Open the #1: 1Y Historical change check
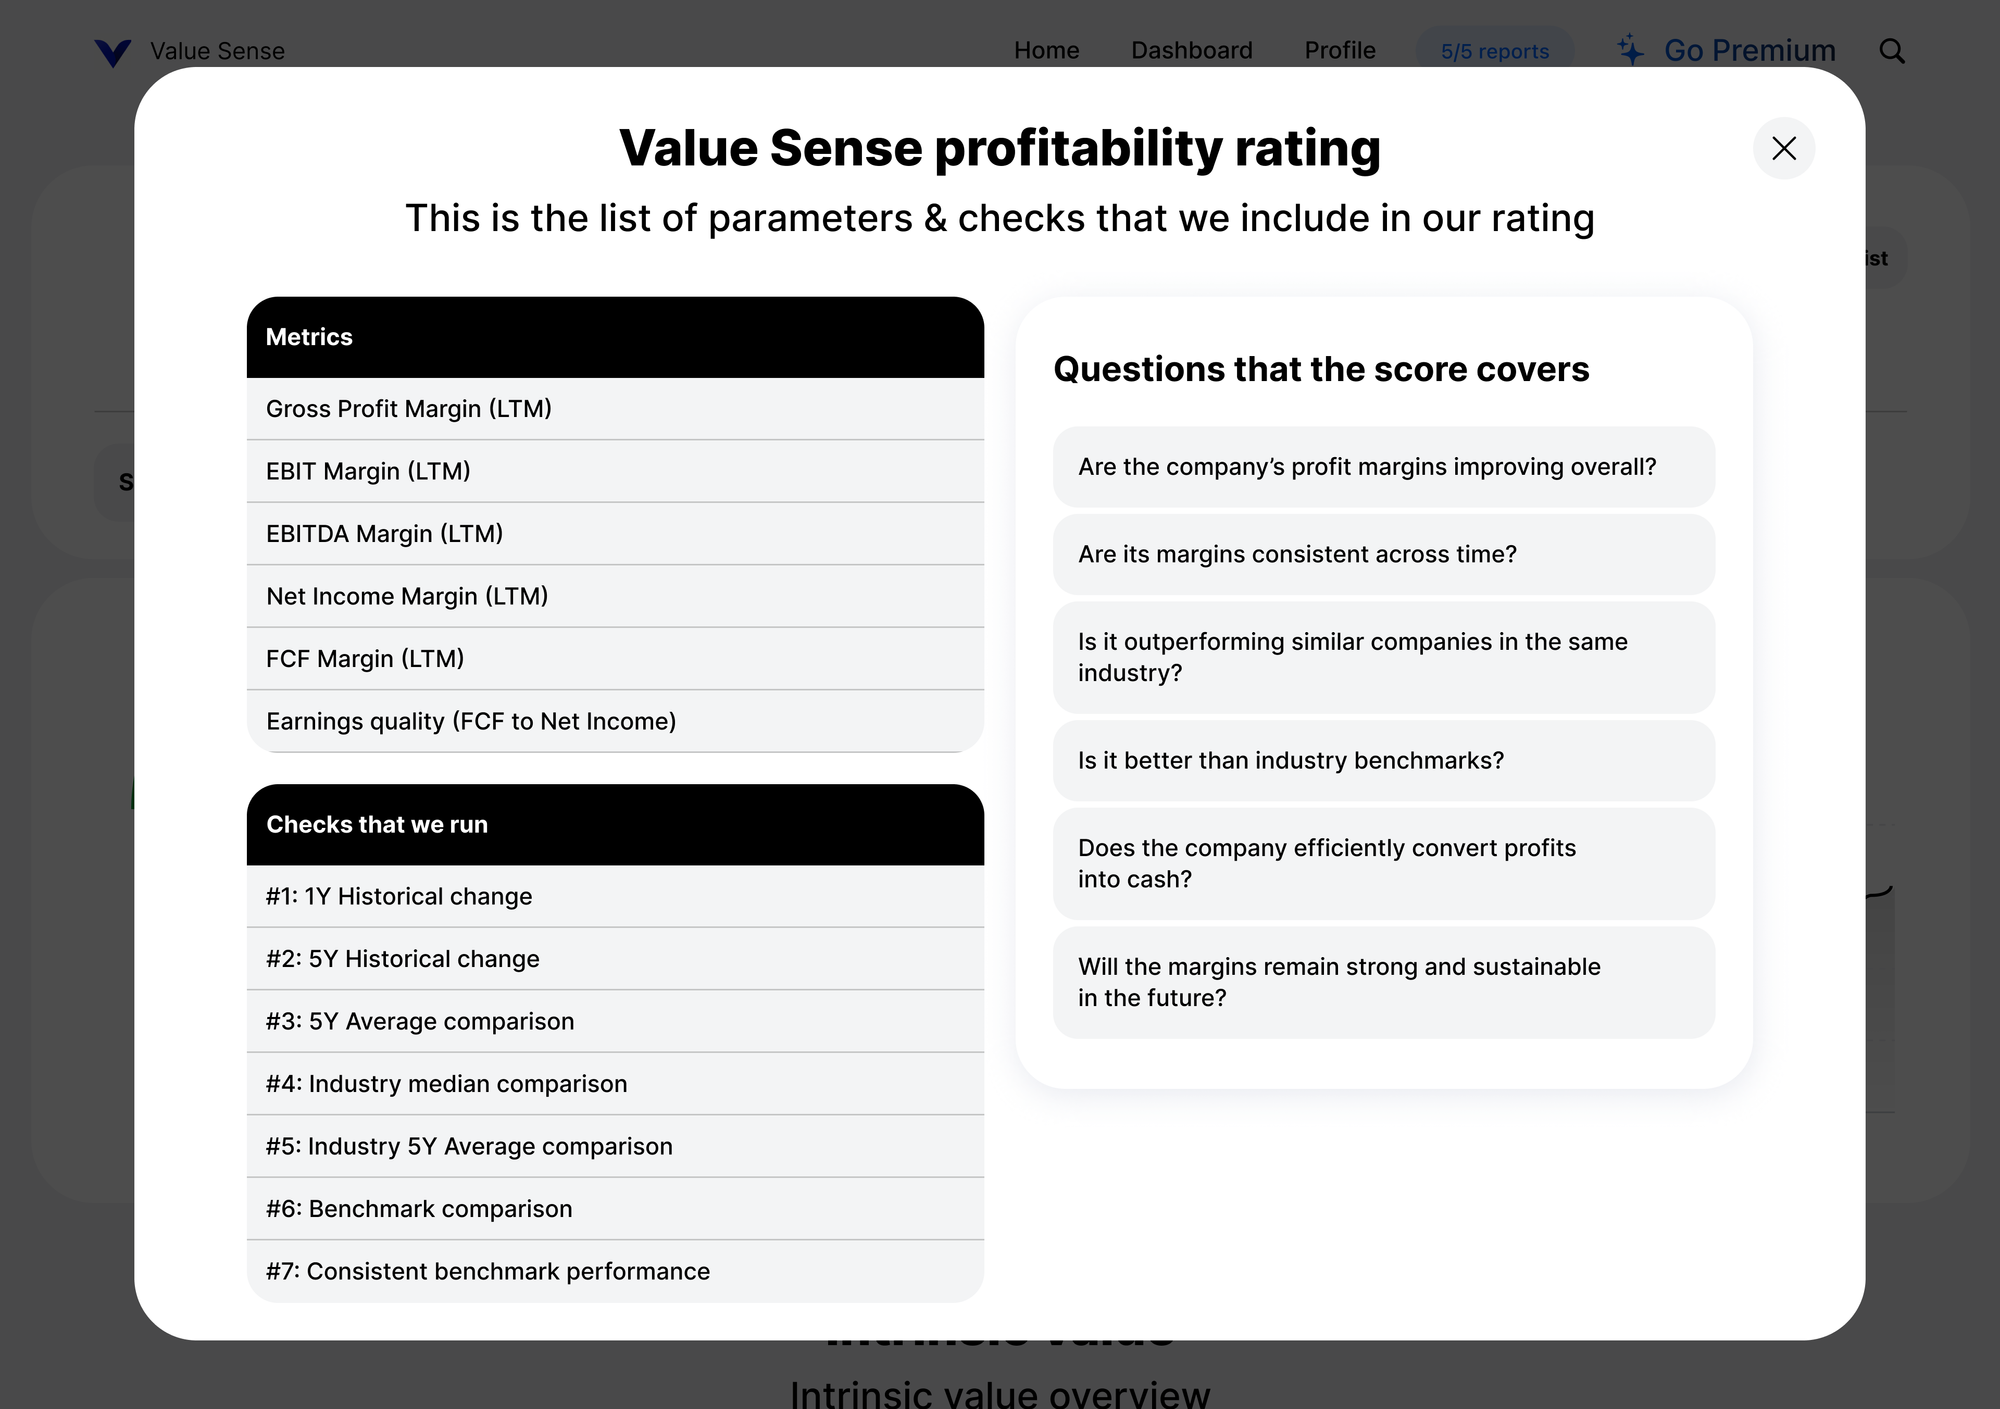Screen dimensions: 2000x1409 point(614,896)
